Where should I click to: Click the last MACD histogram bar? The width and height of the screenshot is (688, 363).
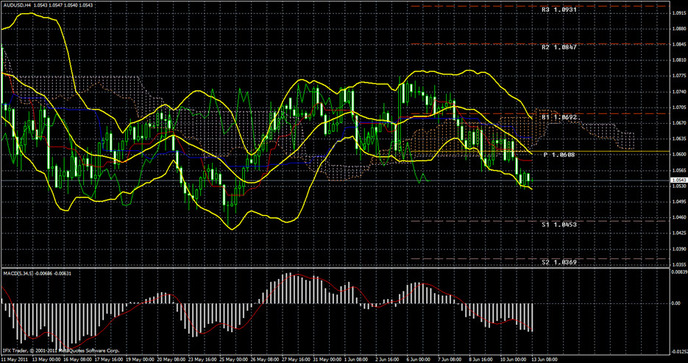pyautogui.click(x=532, y=317)
